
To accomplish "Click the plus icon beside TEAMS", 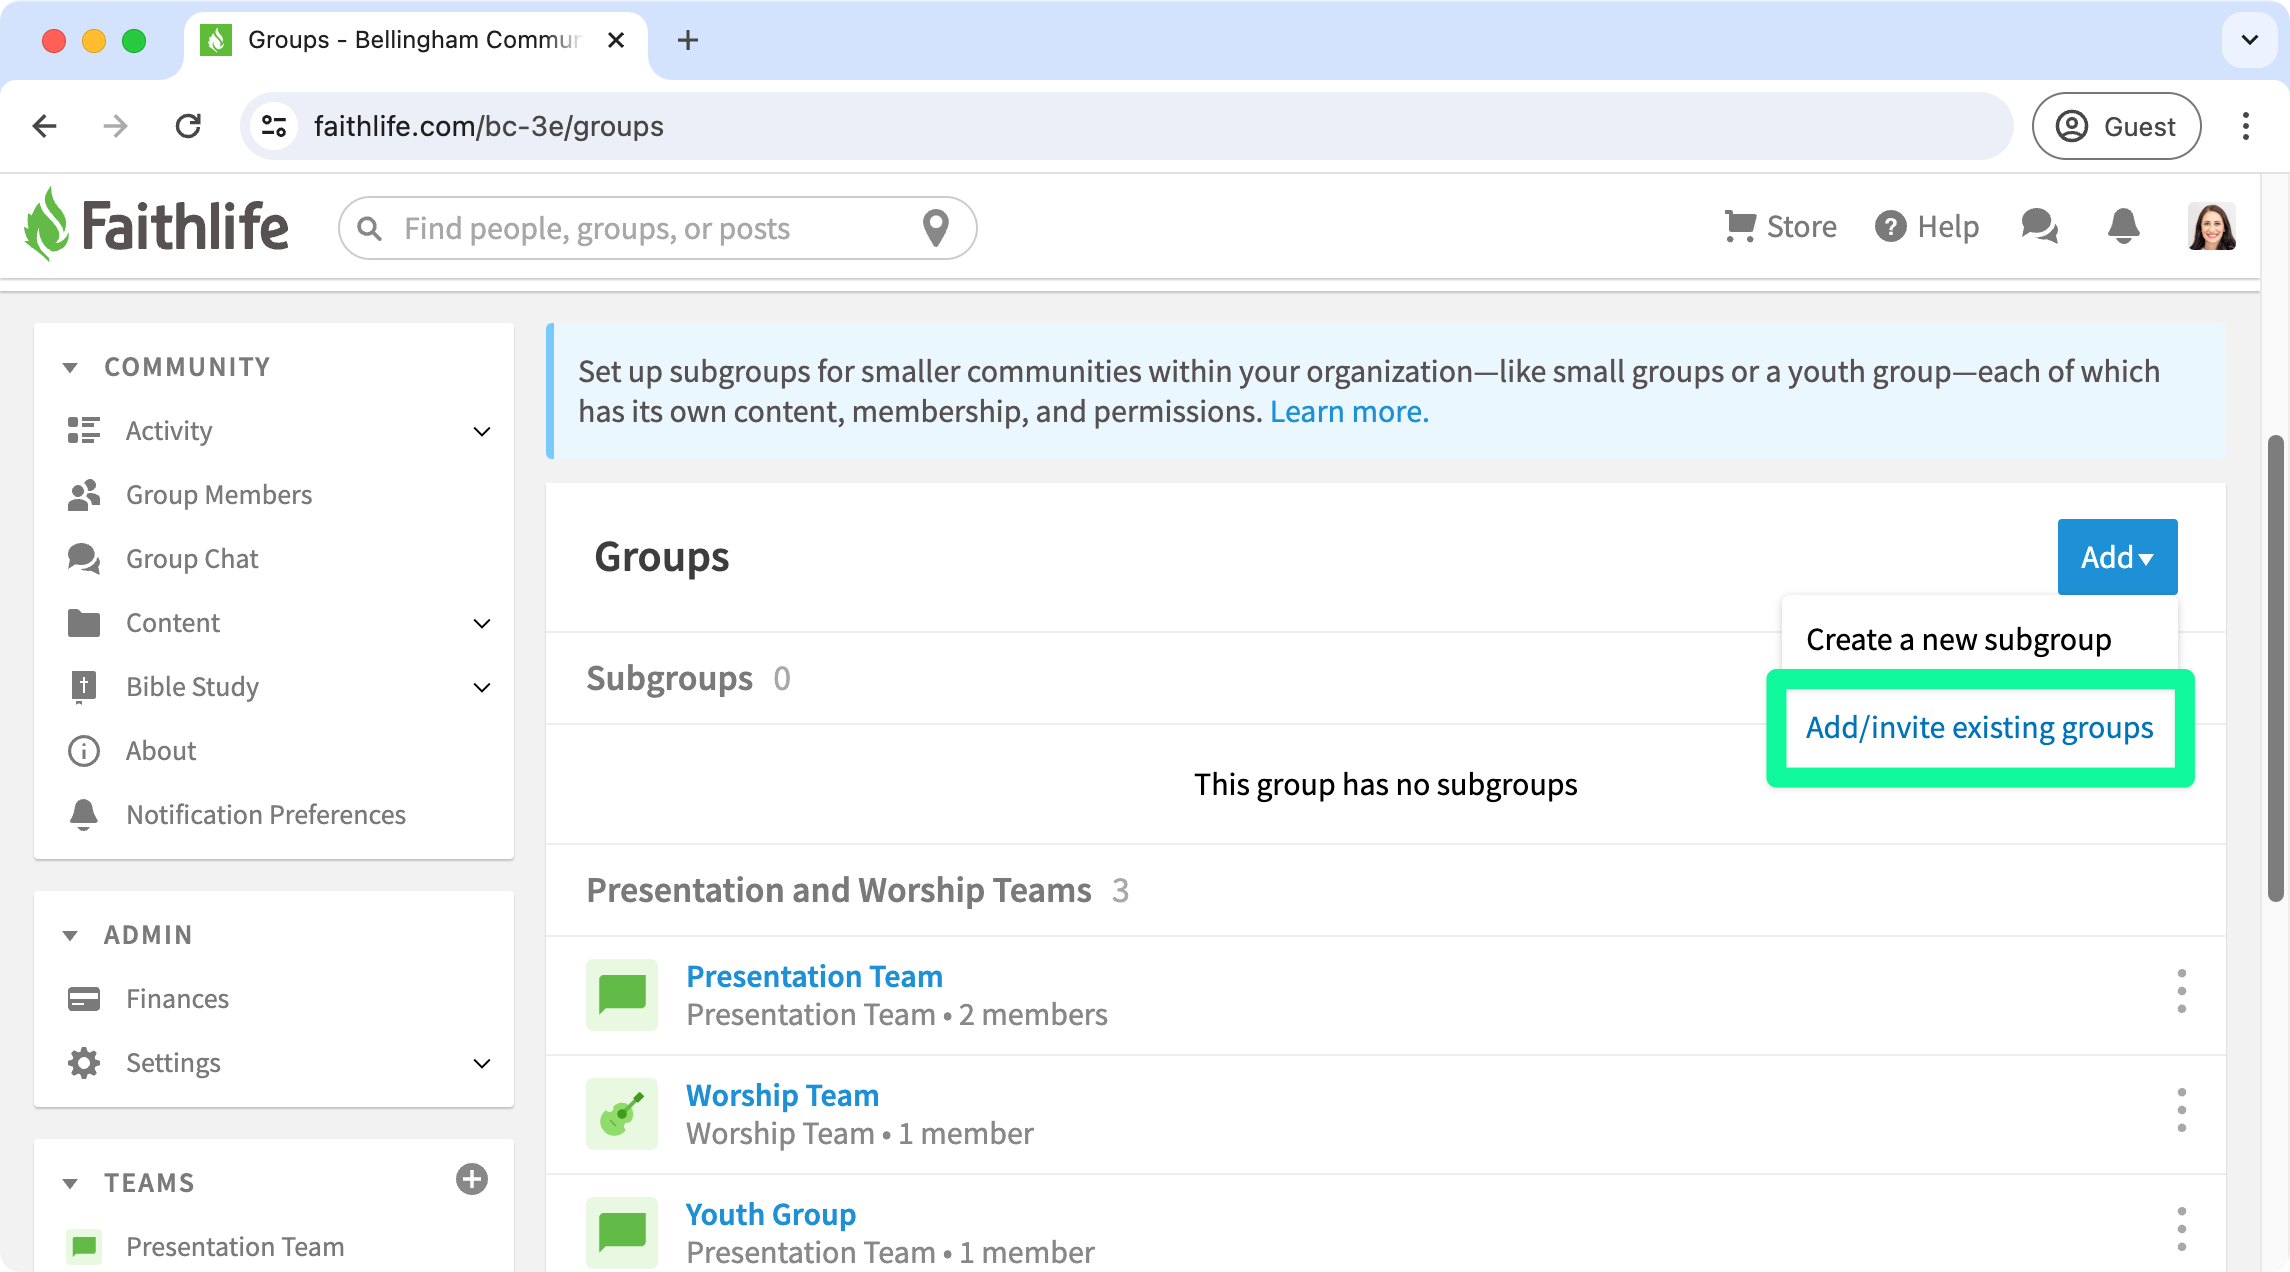I will point(471,1180).
